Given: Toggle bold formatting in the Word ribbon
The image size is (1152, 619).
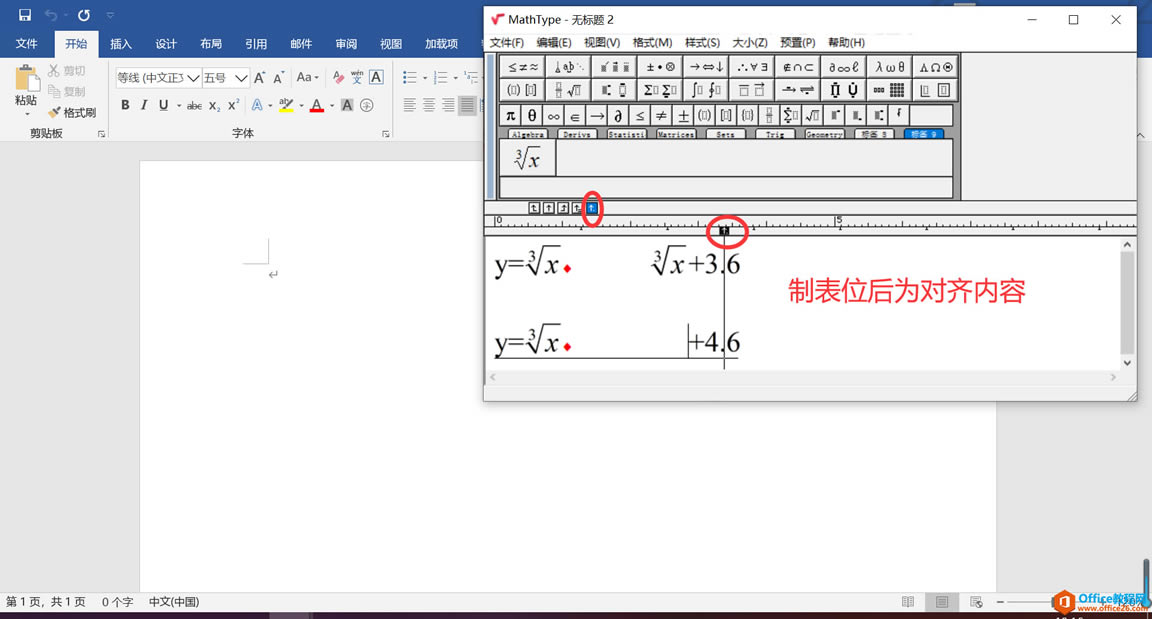Looking at the screenshot, I should (x=124, y=104).
